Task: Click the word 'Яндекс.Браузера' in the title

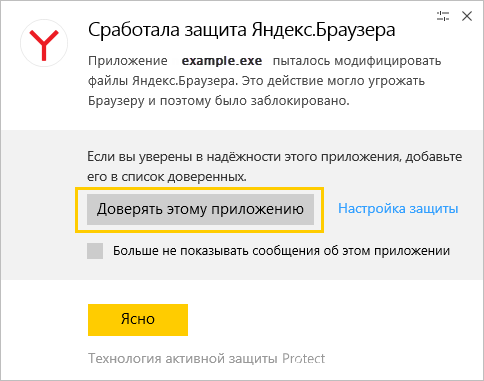Action: click(323, 30)
